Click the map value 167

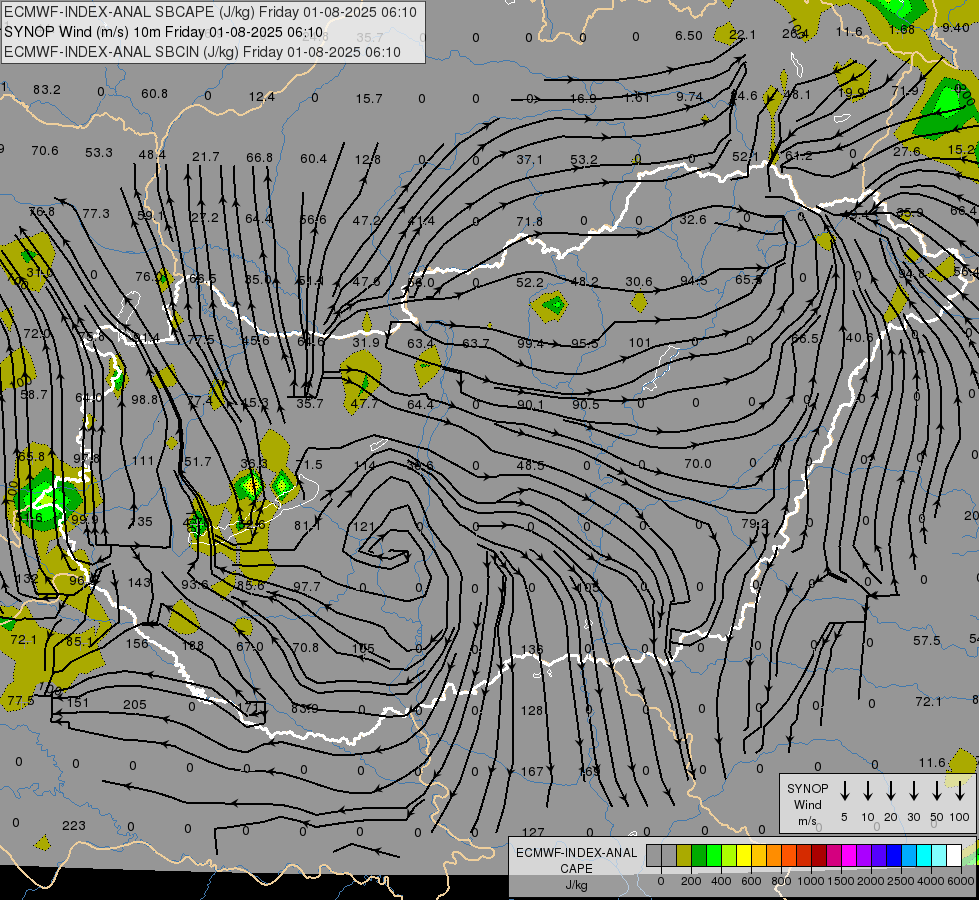point(532,771)
